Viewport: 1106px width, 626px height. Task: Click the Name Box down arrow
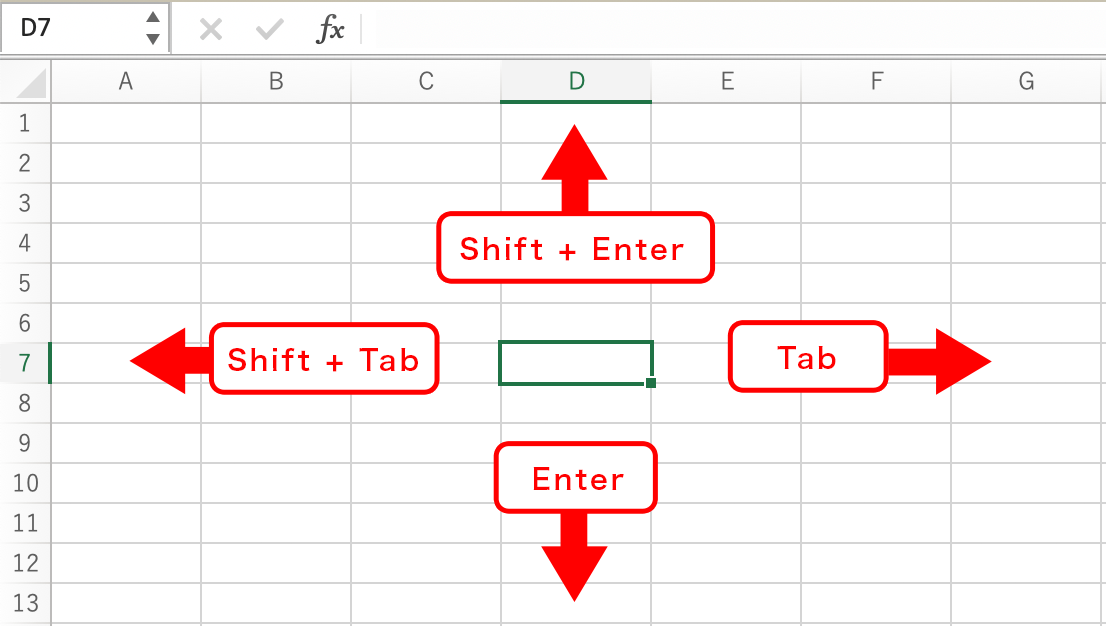point(152,39)
